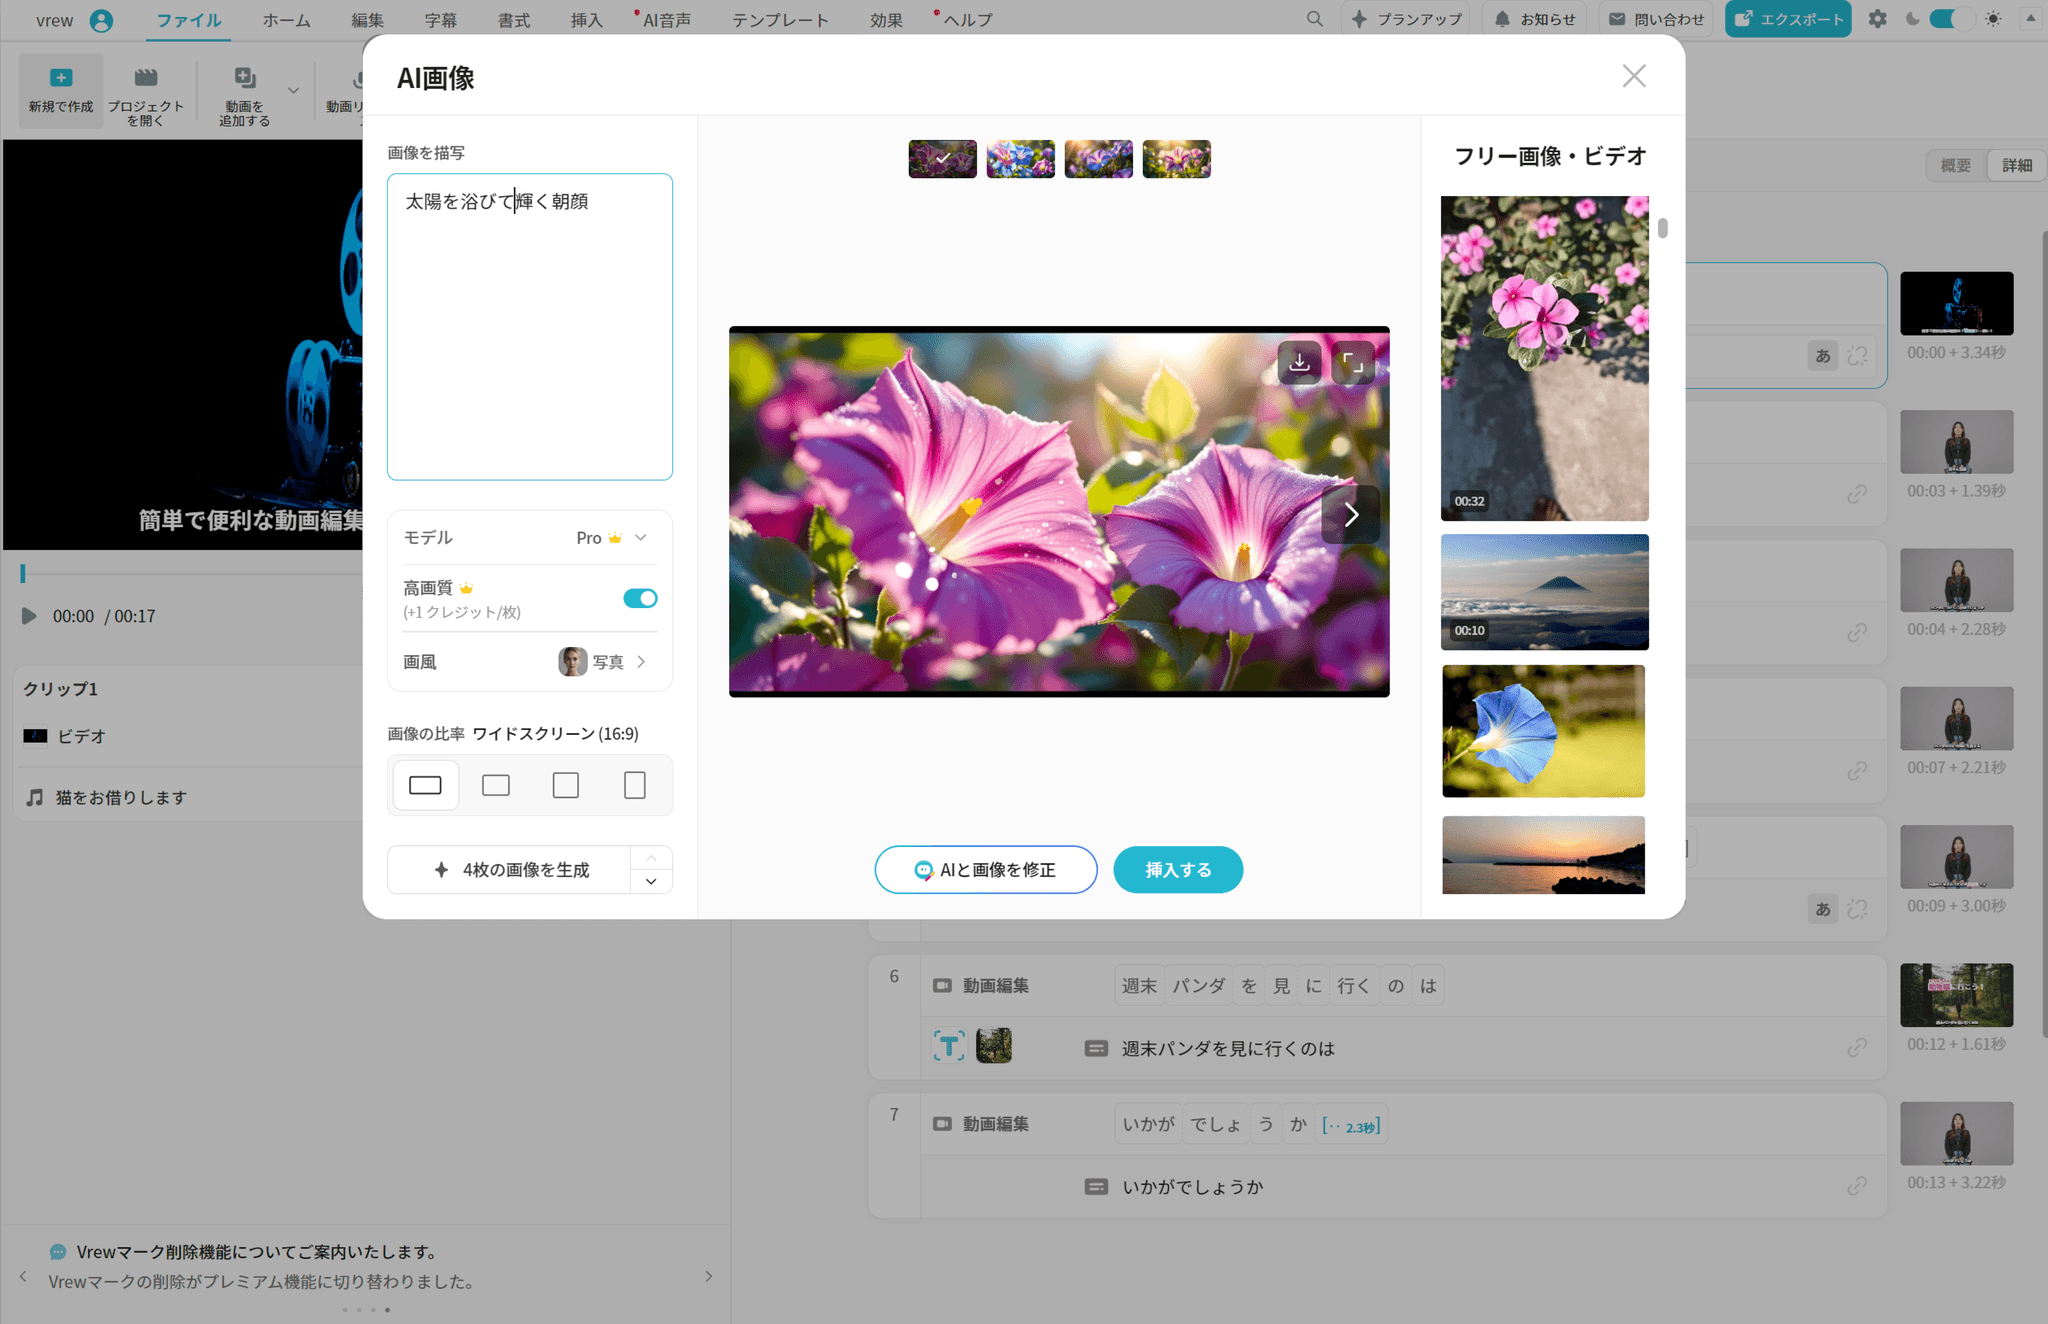Decrease image count with down stepper arrow
2048x1324 pixels.
tap(651, 881)
